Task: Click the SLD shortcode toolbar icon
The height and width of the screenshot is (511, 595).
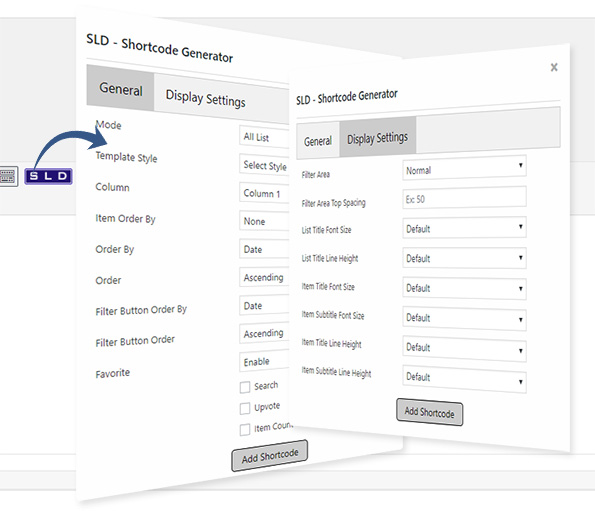Action: pos(48,176)
